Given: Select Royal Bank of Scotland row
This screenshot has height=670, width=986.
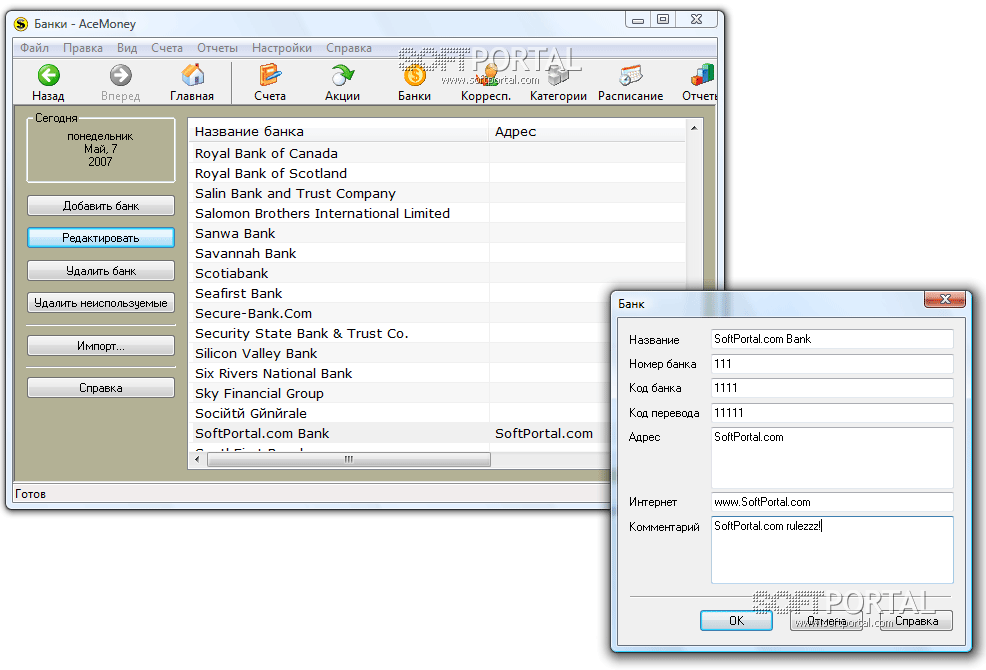Looking at the screenshot, I should click(436, 173).
